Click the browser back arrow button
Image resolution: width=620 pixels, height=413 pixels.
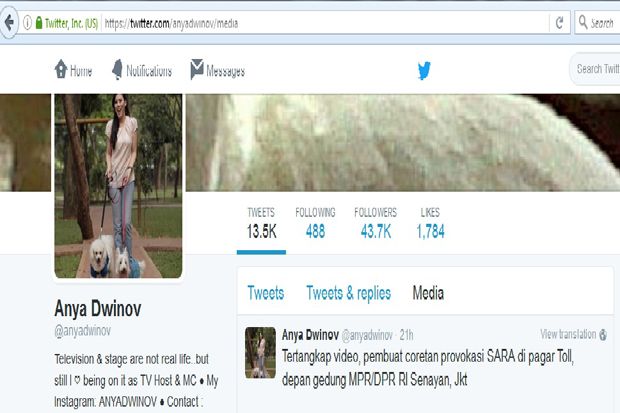pos(8,23)
